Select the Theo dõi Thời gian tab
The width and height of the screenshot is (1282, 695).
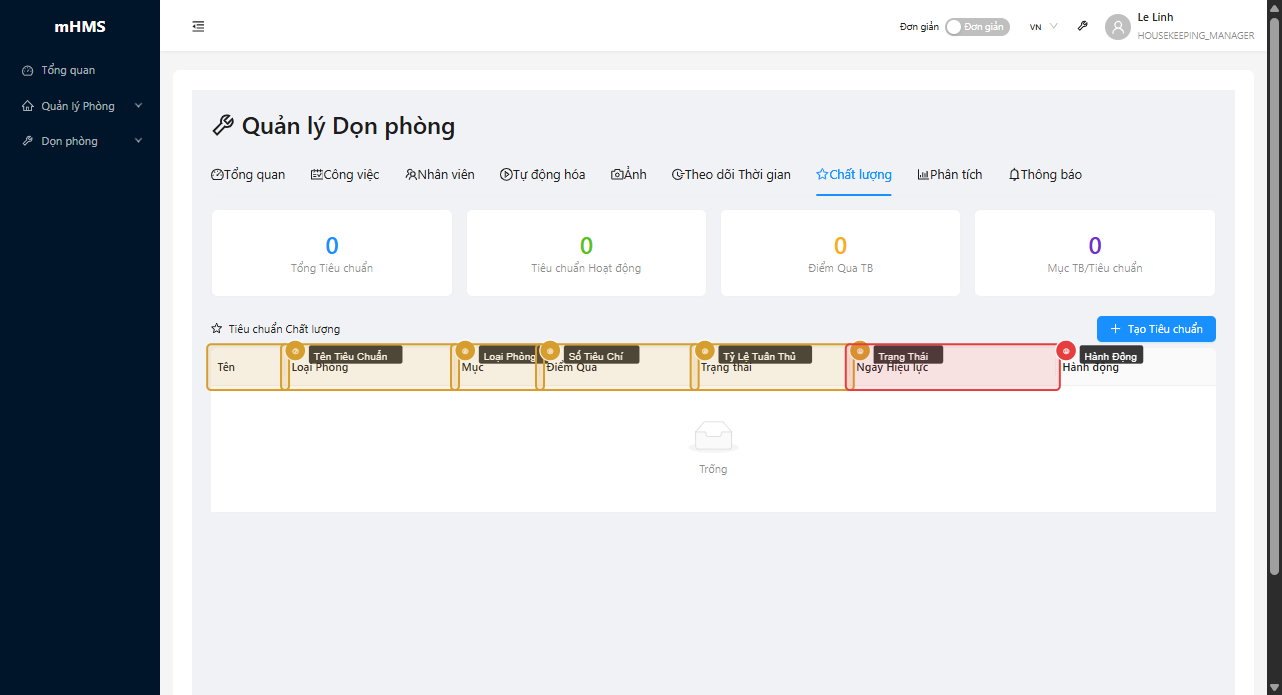click(x=731, y=175)
